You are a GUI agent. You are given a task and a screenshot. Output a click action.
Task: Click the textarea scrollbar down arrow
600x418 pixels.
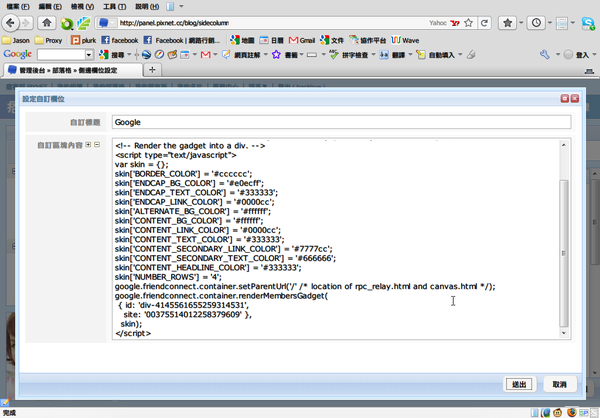[564, 333]
